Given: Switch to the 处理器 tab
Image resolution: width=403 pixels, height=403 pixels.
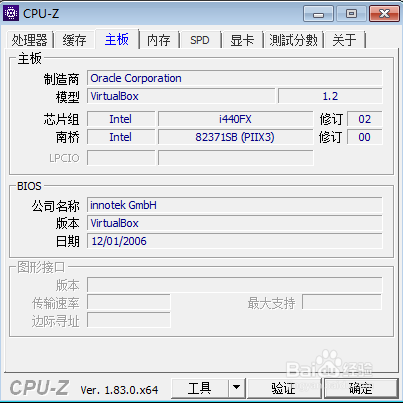Looking at the screenshot, I should point(30,40).
